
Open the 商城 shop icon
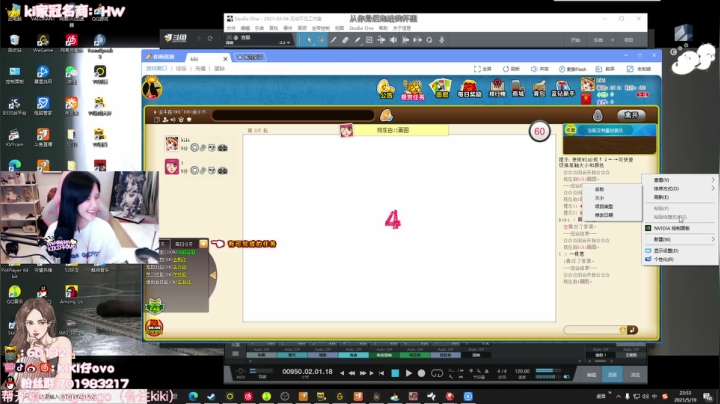click(518, 88)
